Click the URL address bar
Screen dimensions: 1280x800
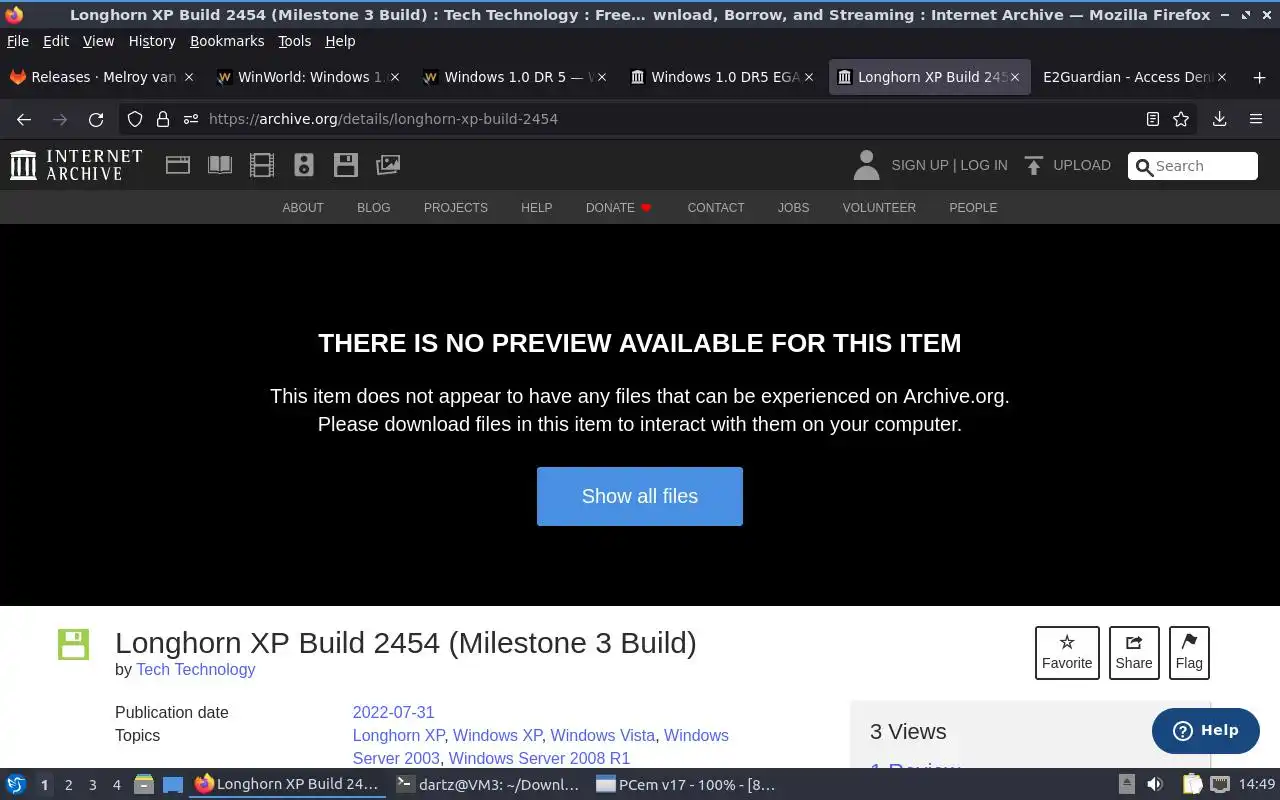[x=660, y=119]
